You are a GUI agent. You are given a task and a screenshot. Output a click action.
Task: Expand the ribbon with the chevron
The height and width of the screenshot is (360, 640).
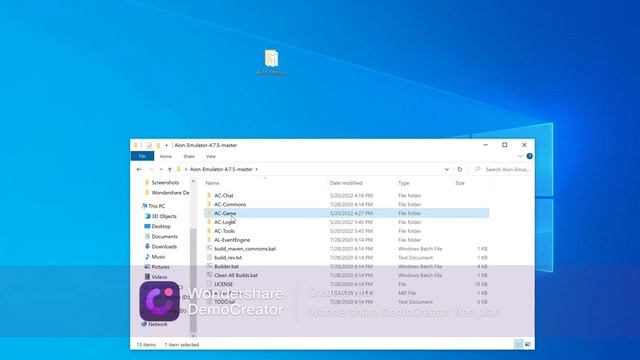coord(520,156)
